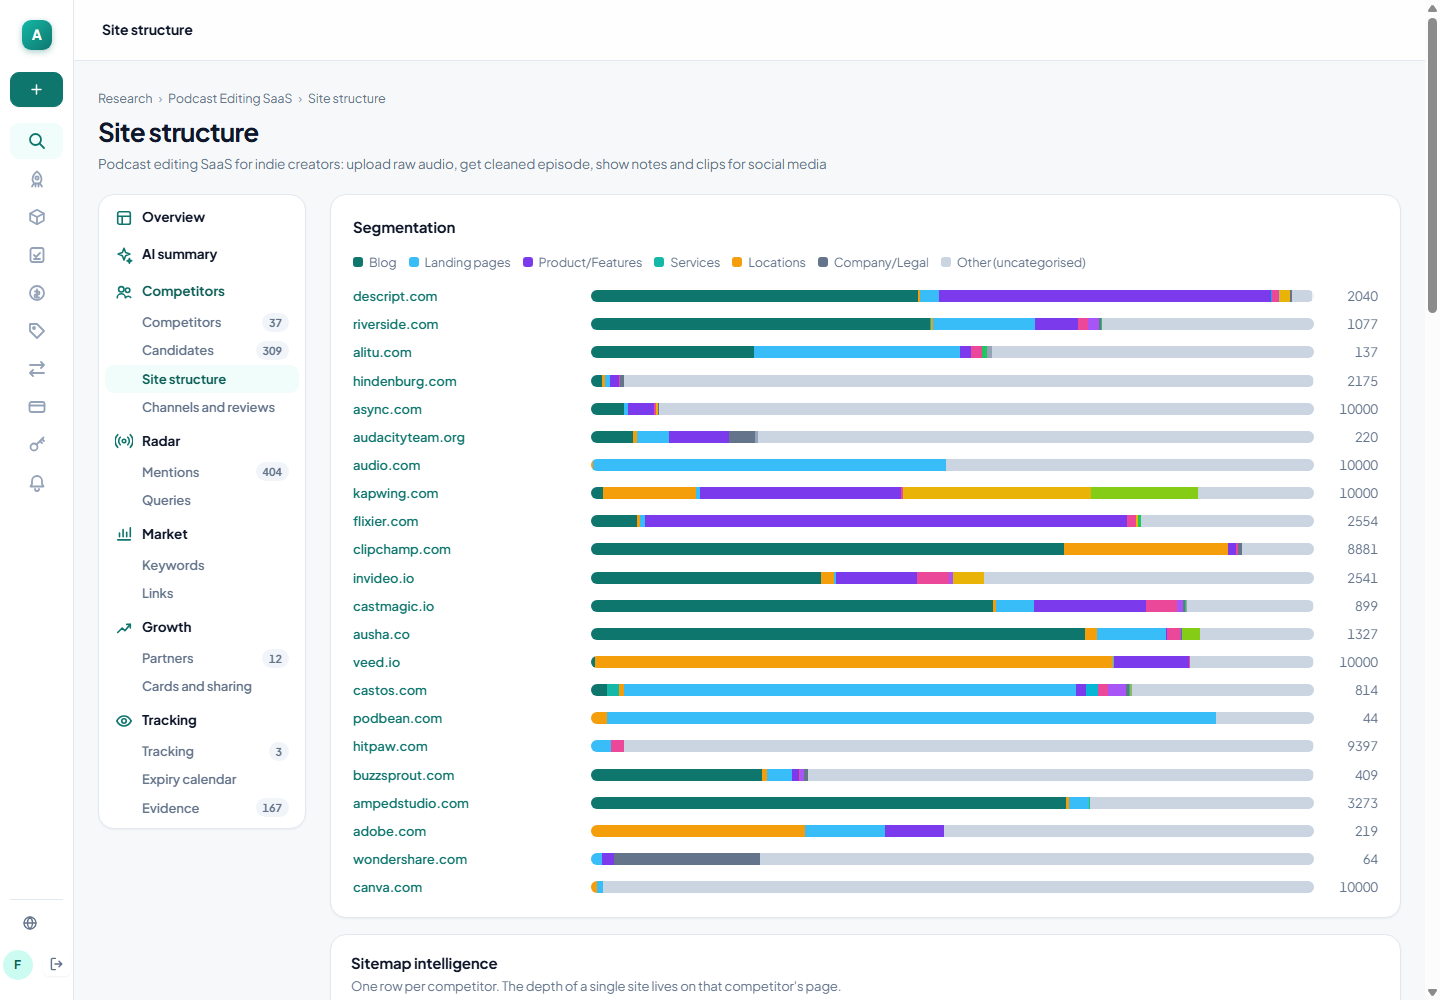
Task: Click the Overview layout icon
Action: click(124, 218)
